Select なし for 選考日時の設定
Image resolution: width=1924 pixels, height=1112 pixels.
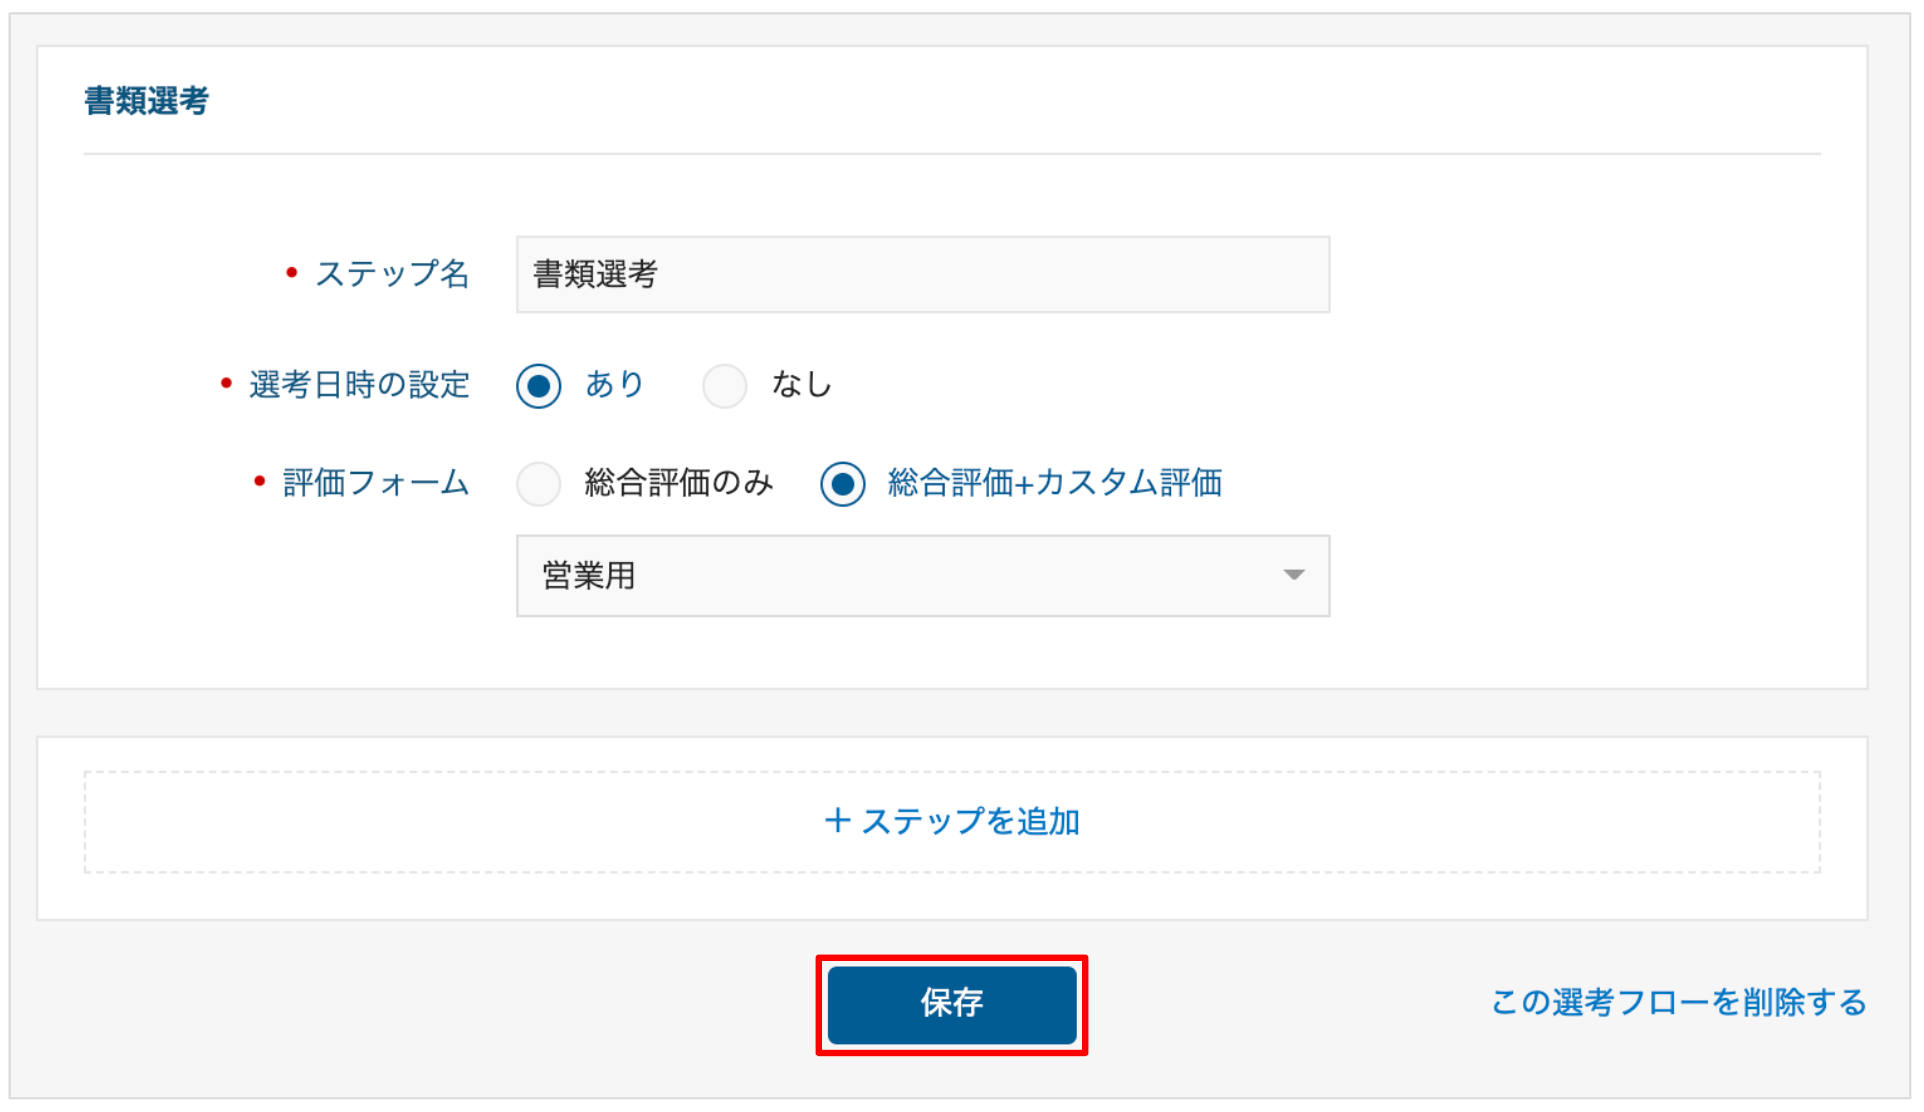pos(724,386)
